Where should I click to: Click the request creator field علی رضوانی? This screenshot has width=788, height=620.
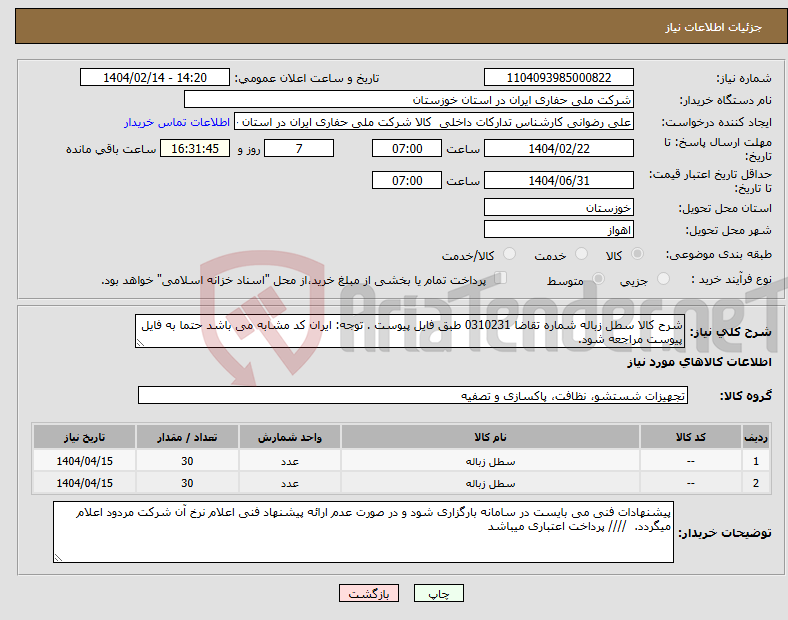pos(434,122)
